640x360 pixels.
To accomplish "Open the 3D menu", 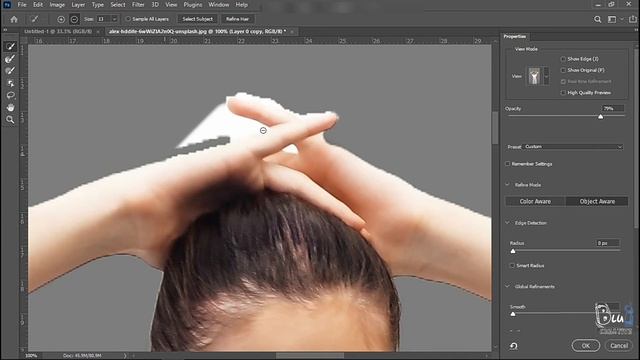I will coord(155,5).
